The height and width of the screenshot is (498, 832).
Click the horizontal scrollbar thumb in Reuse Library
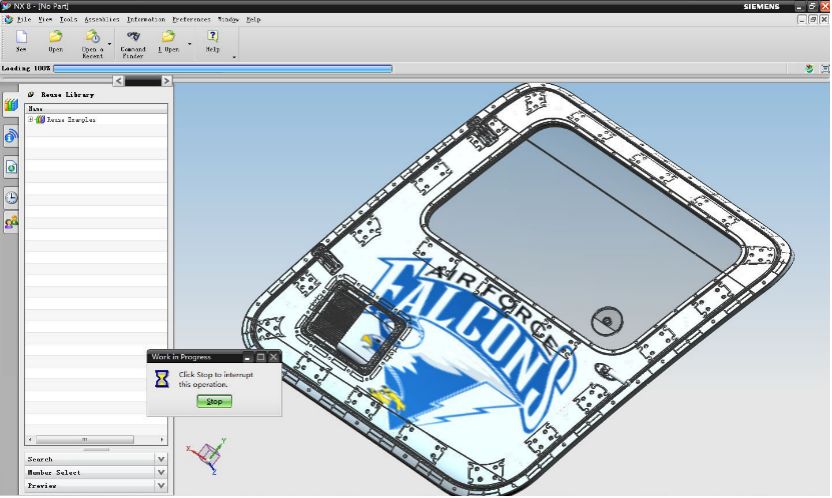tap(84, 440)
